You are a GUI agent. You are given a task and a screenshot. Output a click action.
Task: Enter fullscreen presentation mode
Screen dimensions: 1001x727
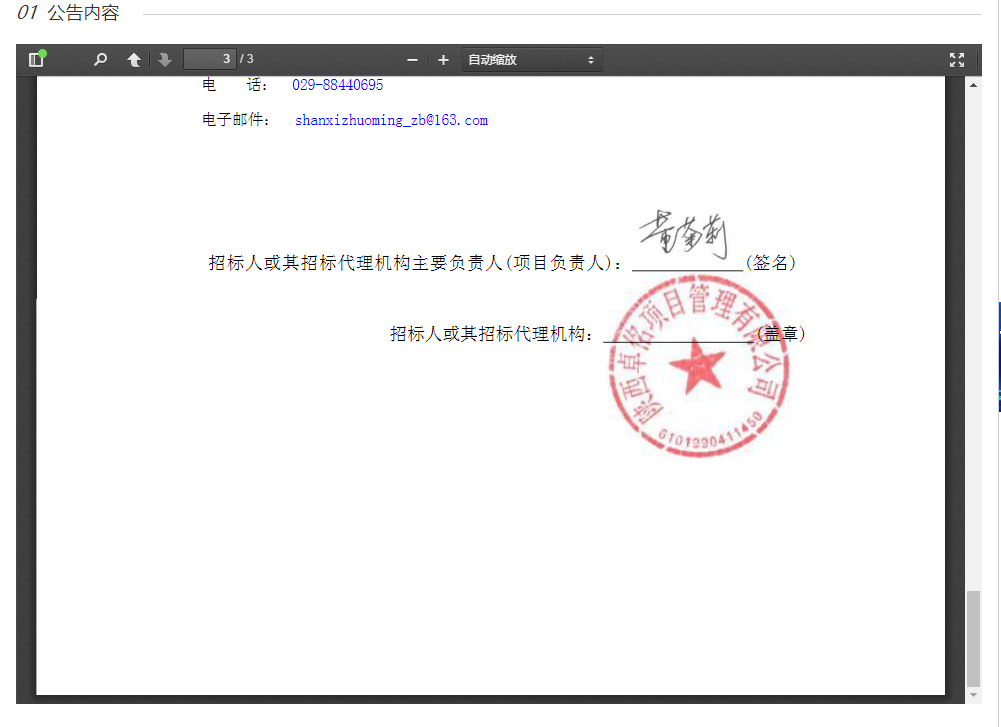pyautogui.click(x=957, y=60)
